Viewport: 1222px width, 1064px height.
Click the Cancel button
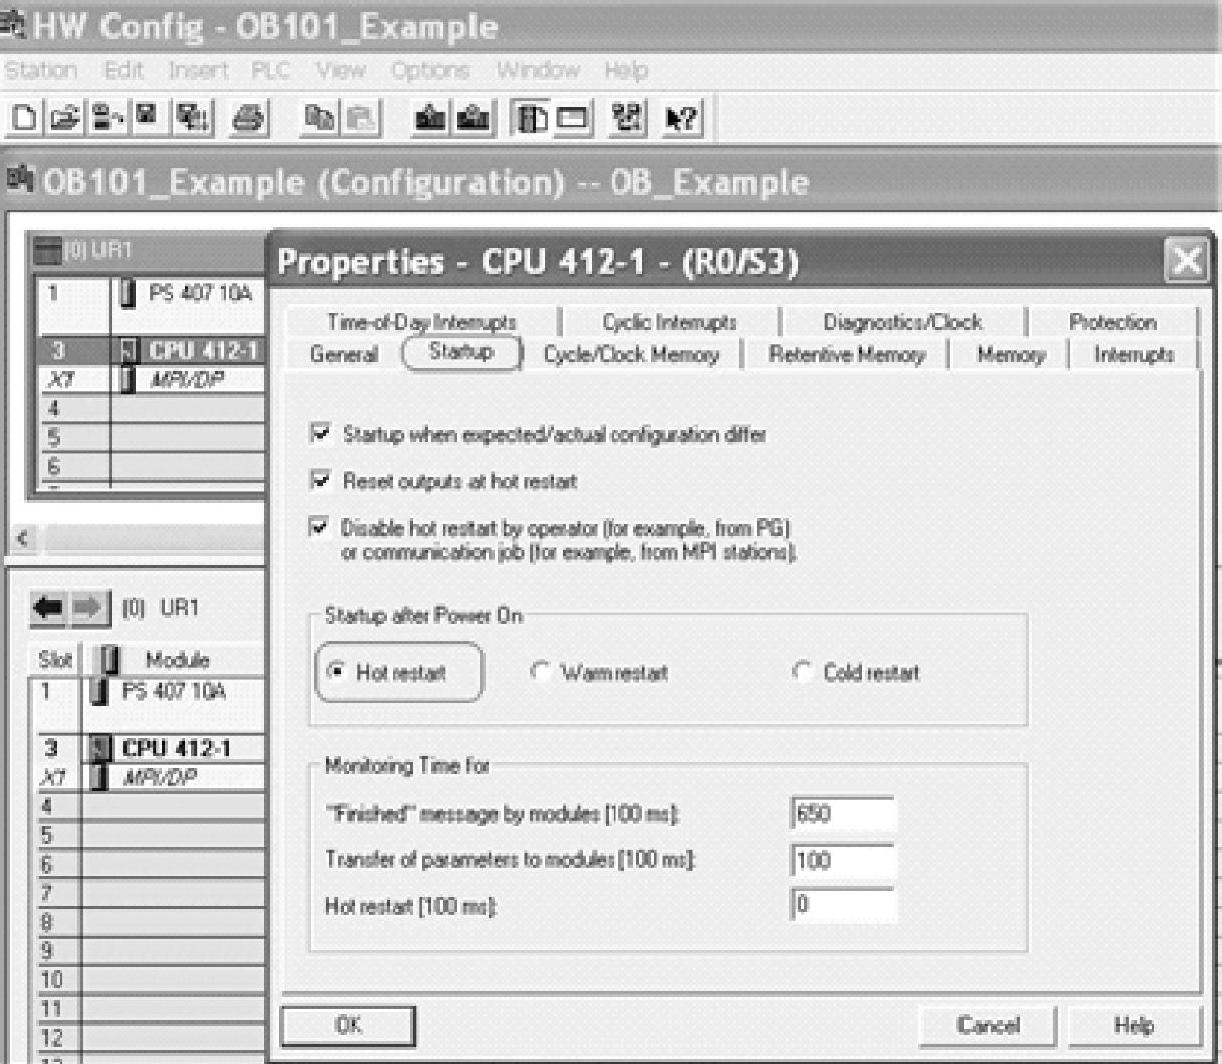(x=987, y=1025)
